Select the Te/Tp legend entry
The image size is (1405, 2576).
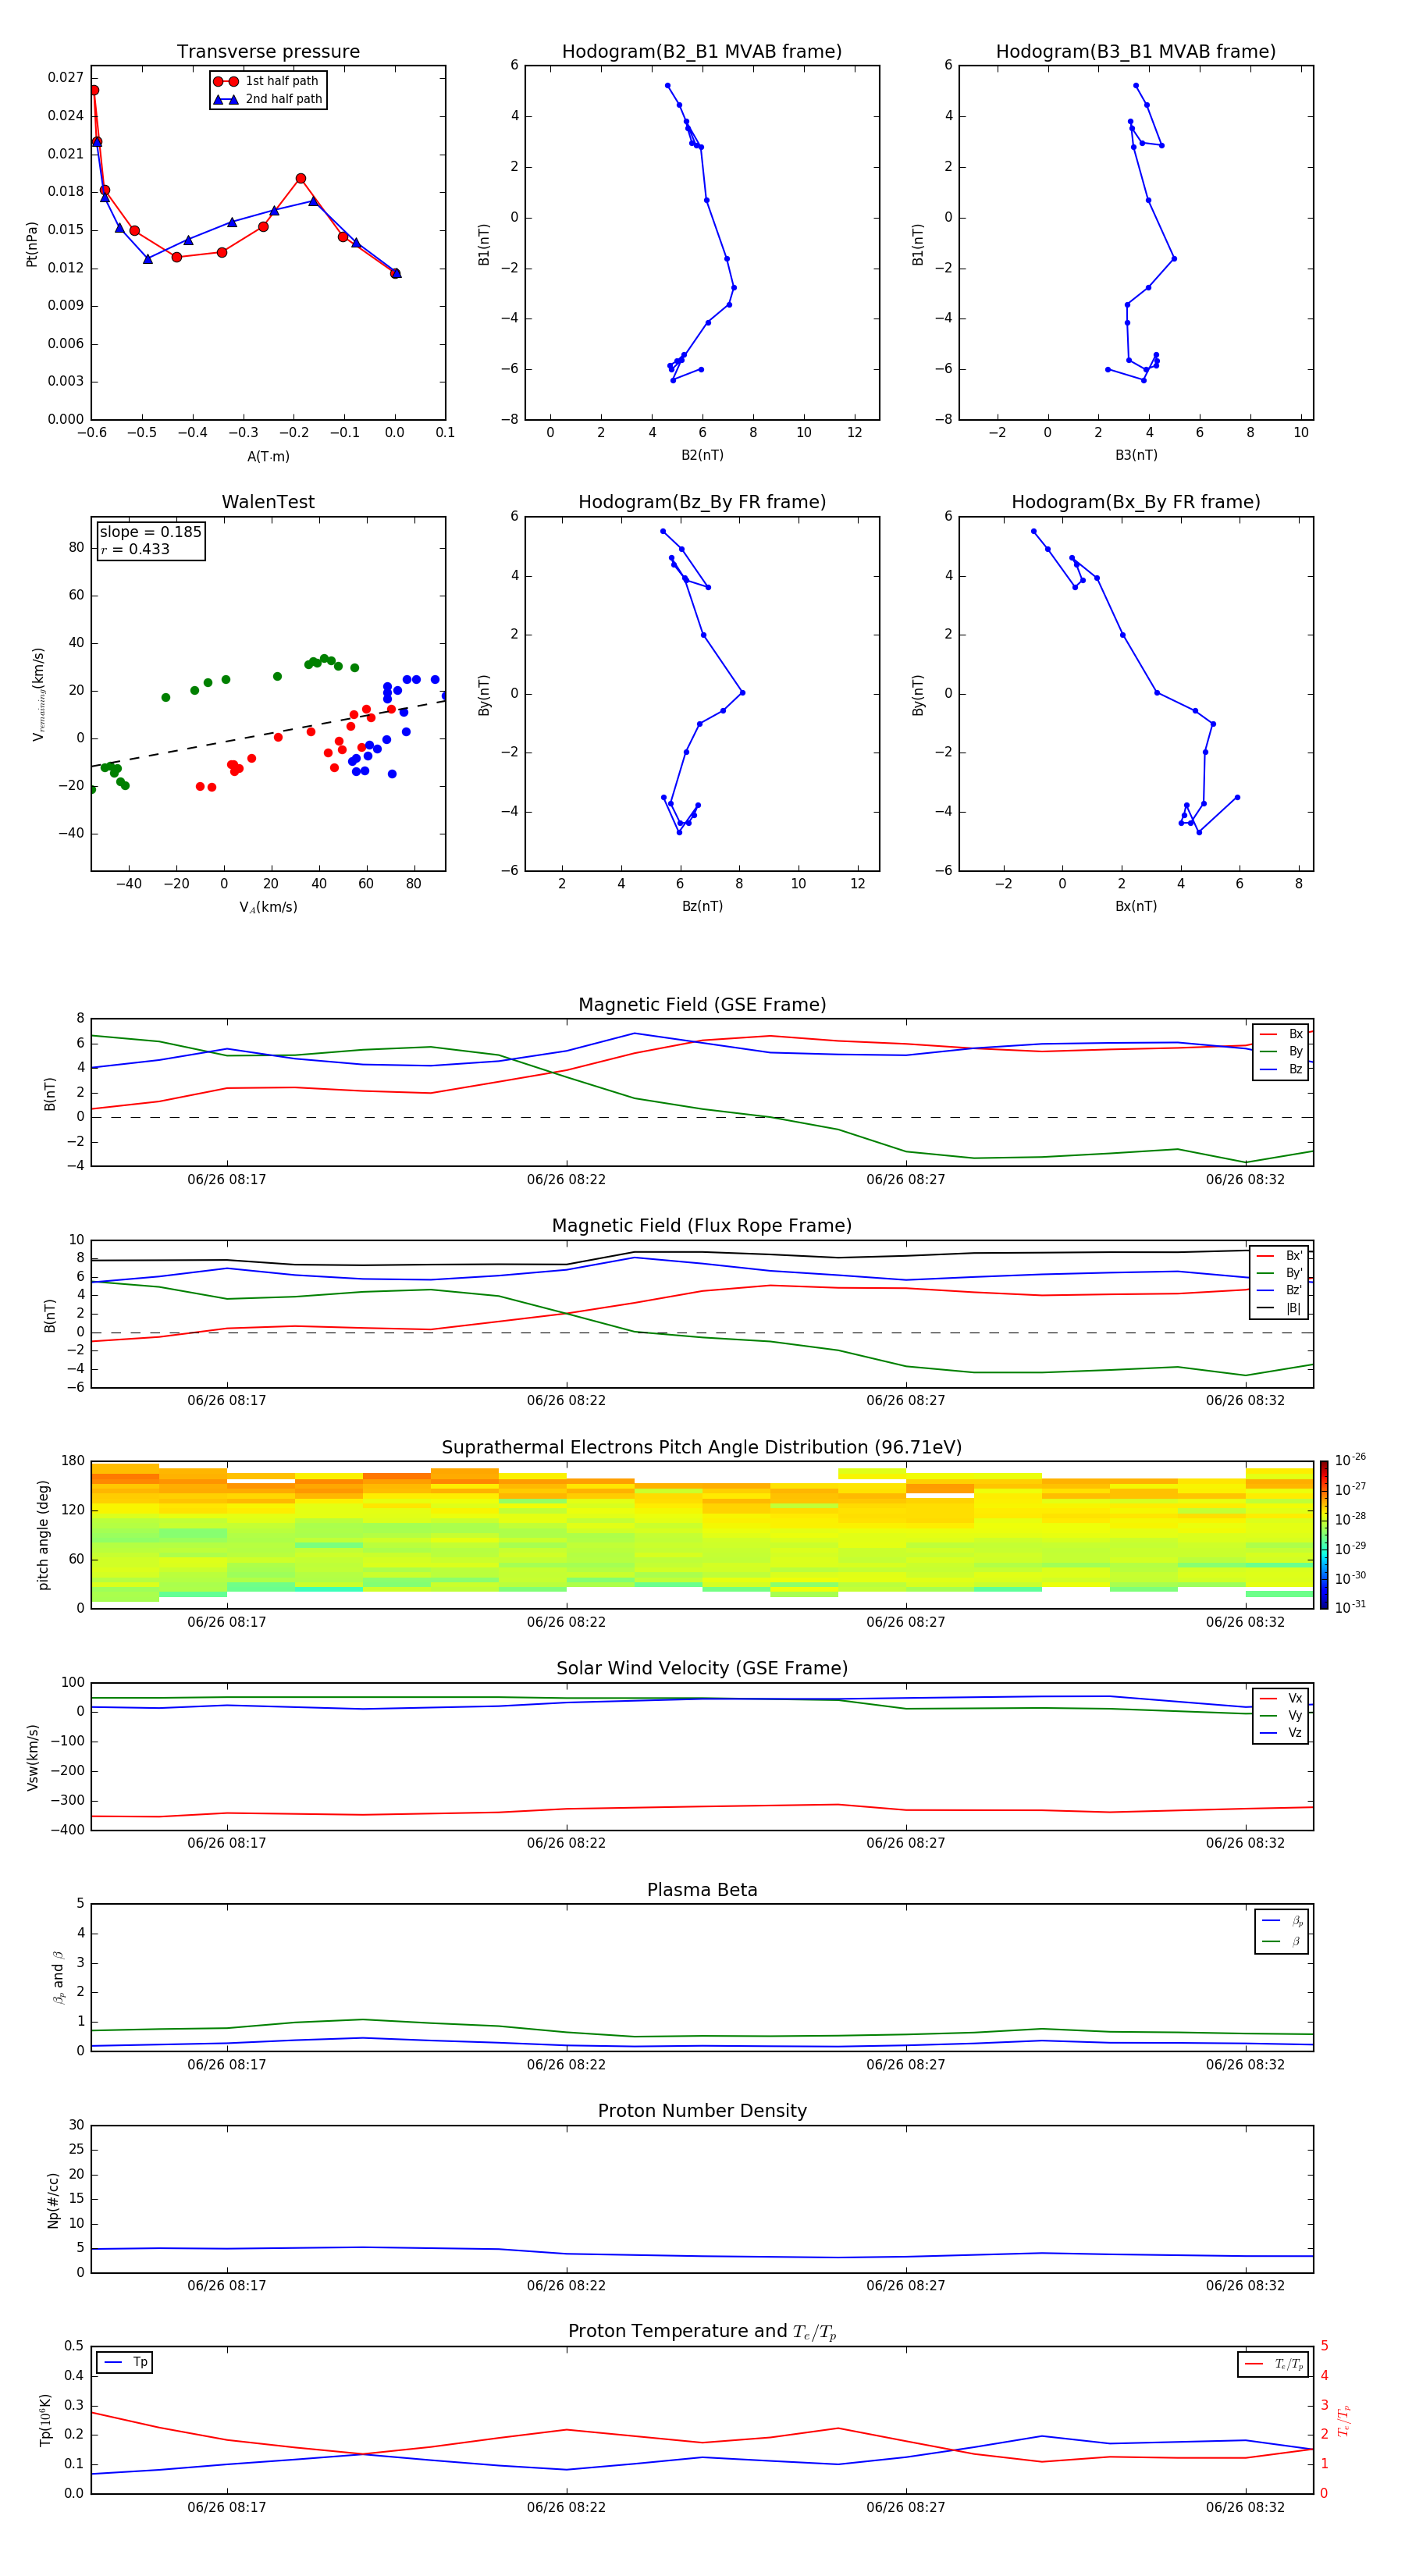click(x=1273, y=2364)
